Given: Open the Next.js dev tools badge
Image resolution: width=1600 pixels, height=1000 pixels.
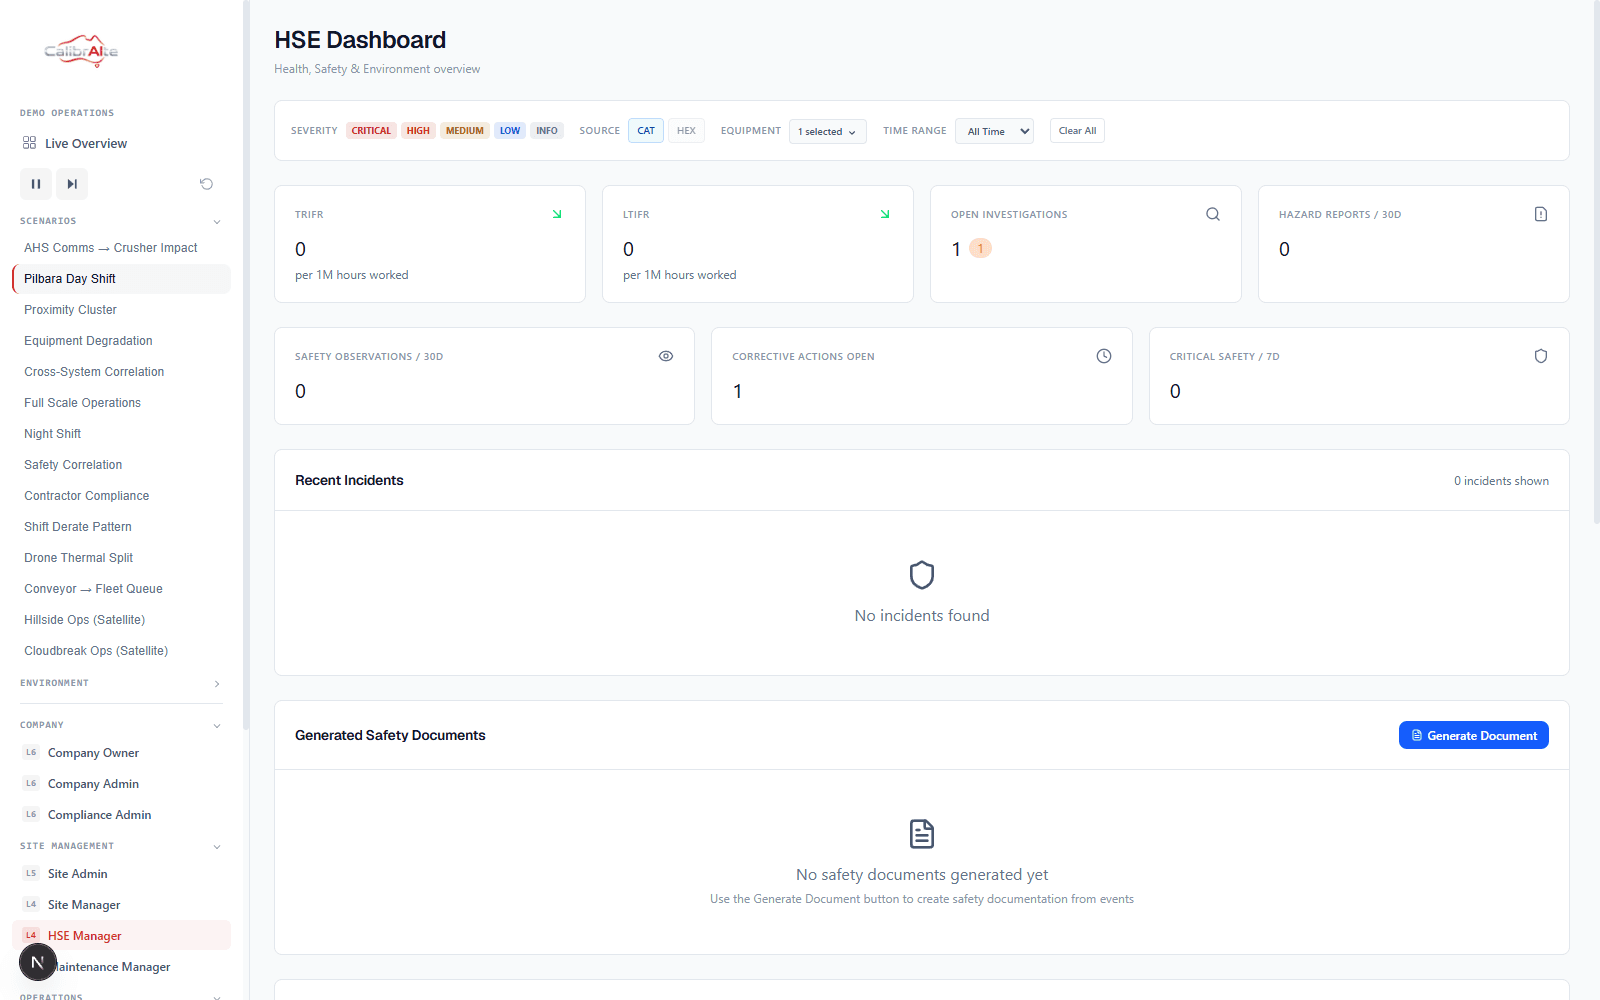Looking at the screenshot, I should [x=38, y=962].
